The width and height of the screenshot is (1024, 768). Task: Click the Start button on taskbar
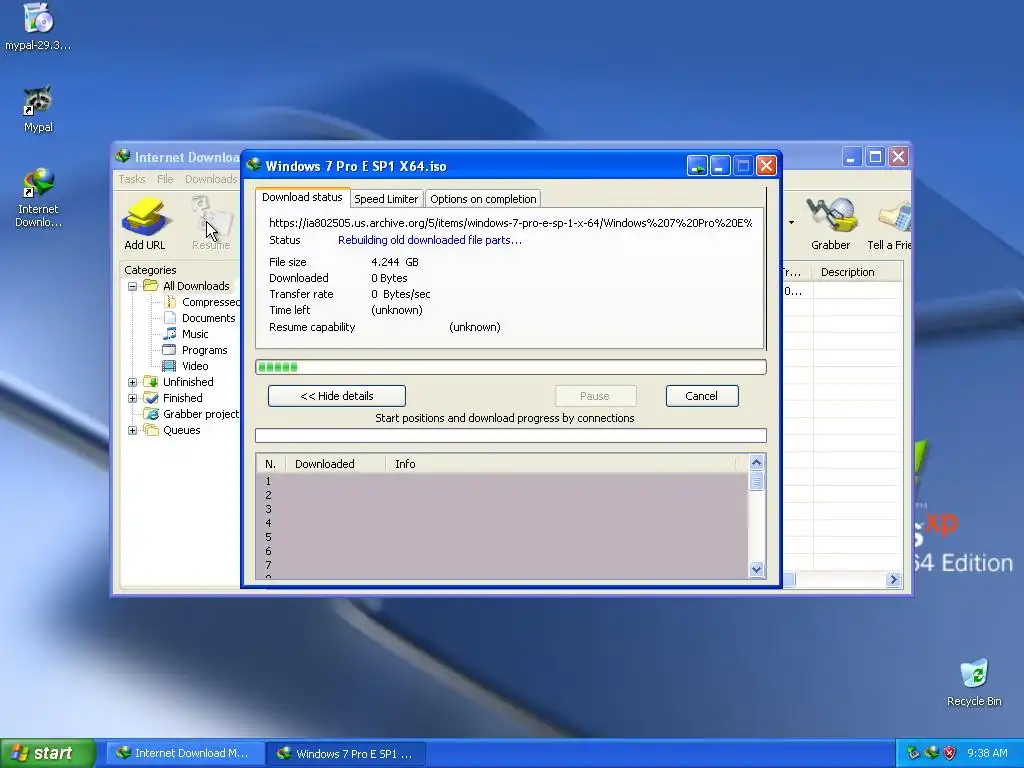(48, 753)
